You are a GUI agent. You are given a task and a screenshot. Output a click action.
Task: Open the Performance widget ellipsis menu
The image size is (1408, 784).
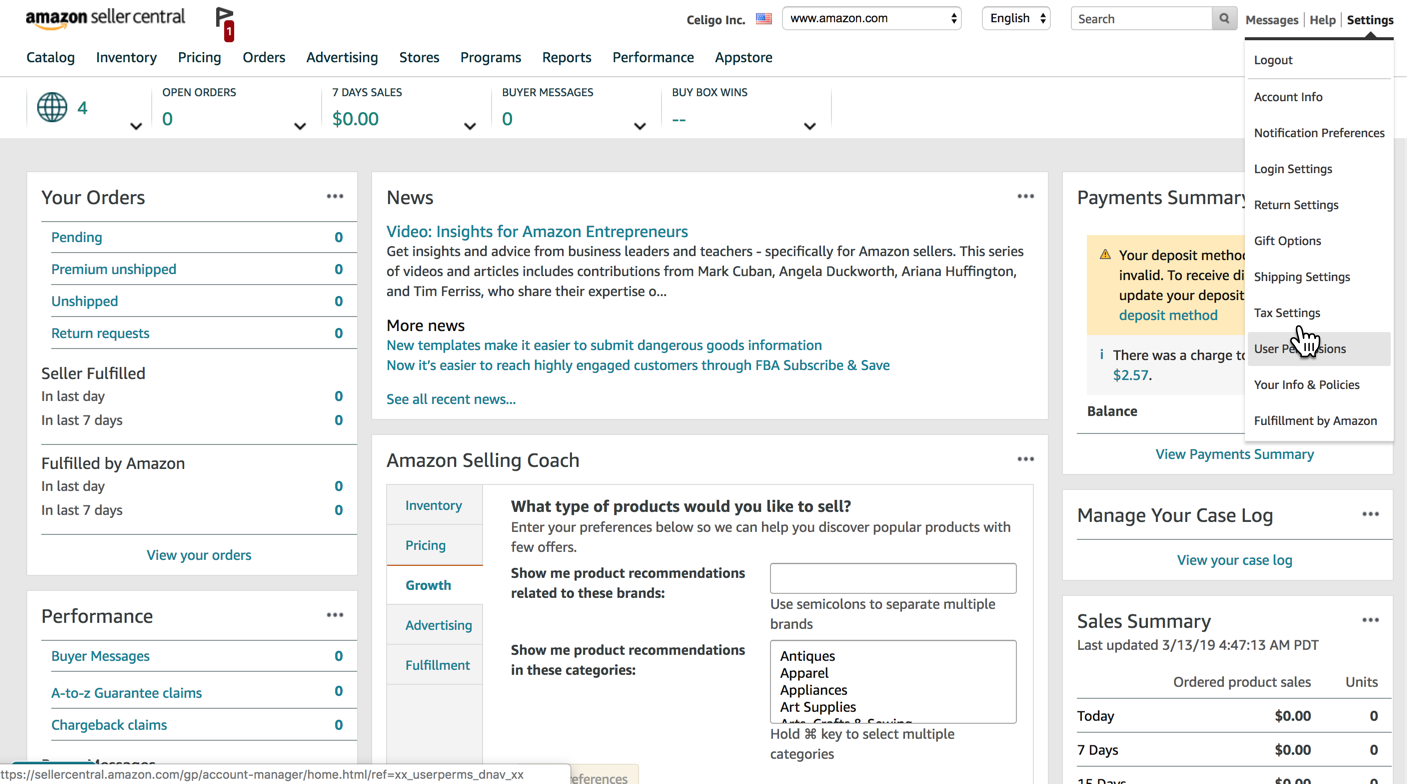pyautogui.click(x=335, y=616)
